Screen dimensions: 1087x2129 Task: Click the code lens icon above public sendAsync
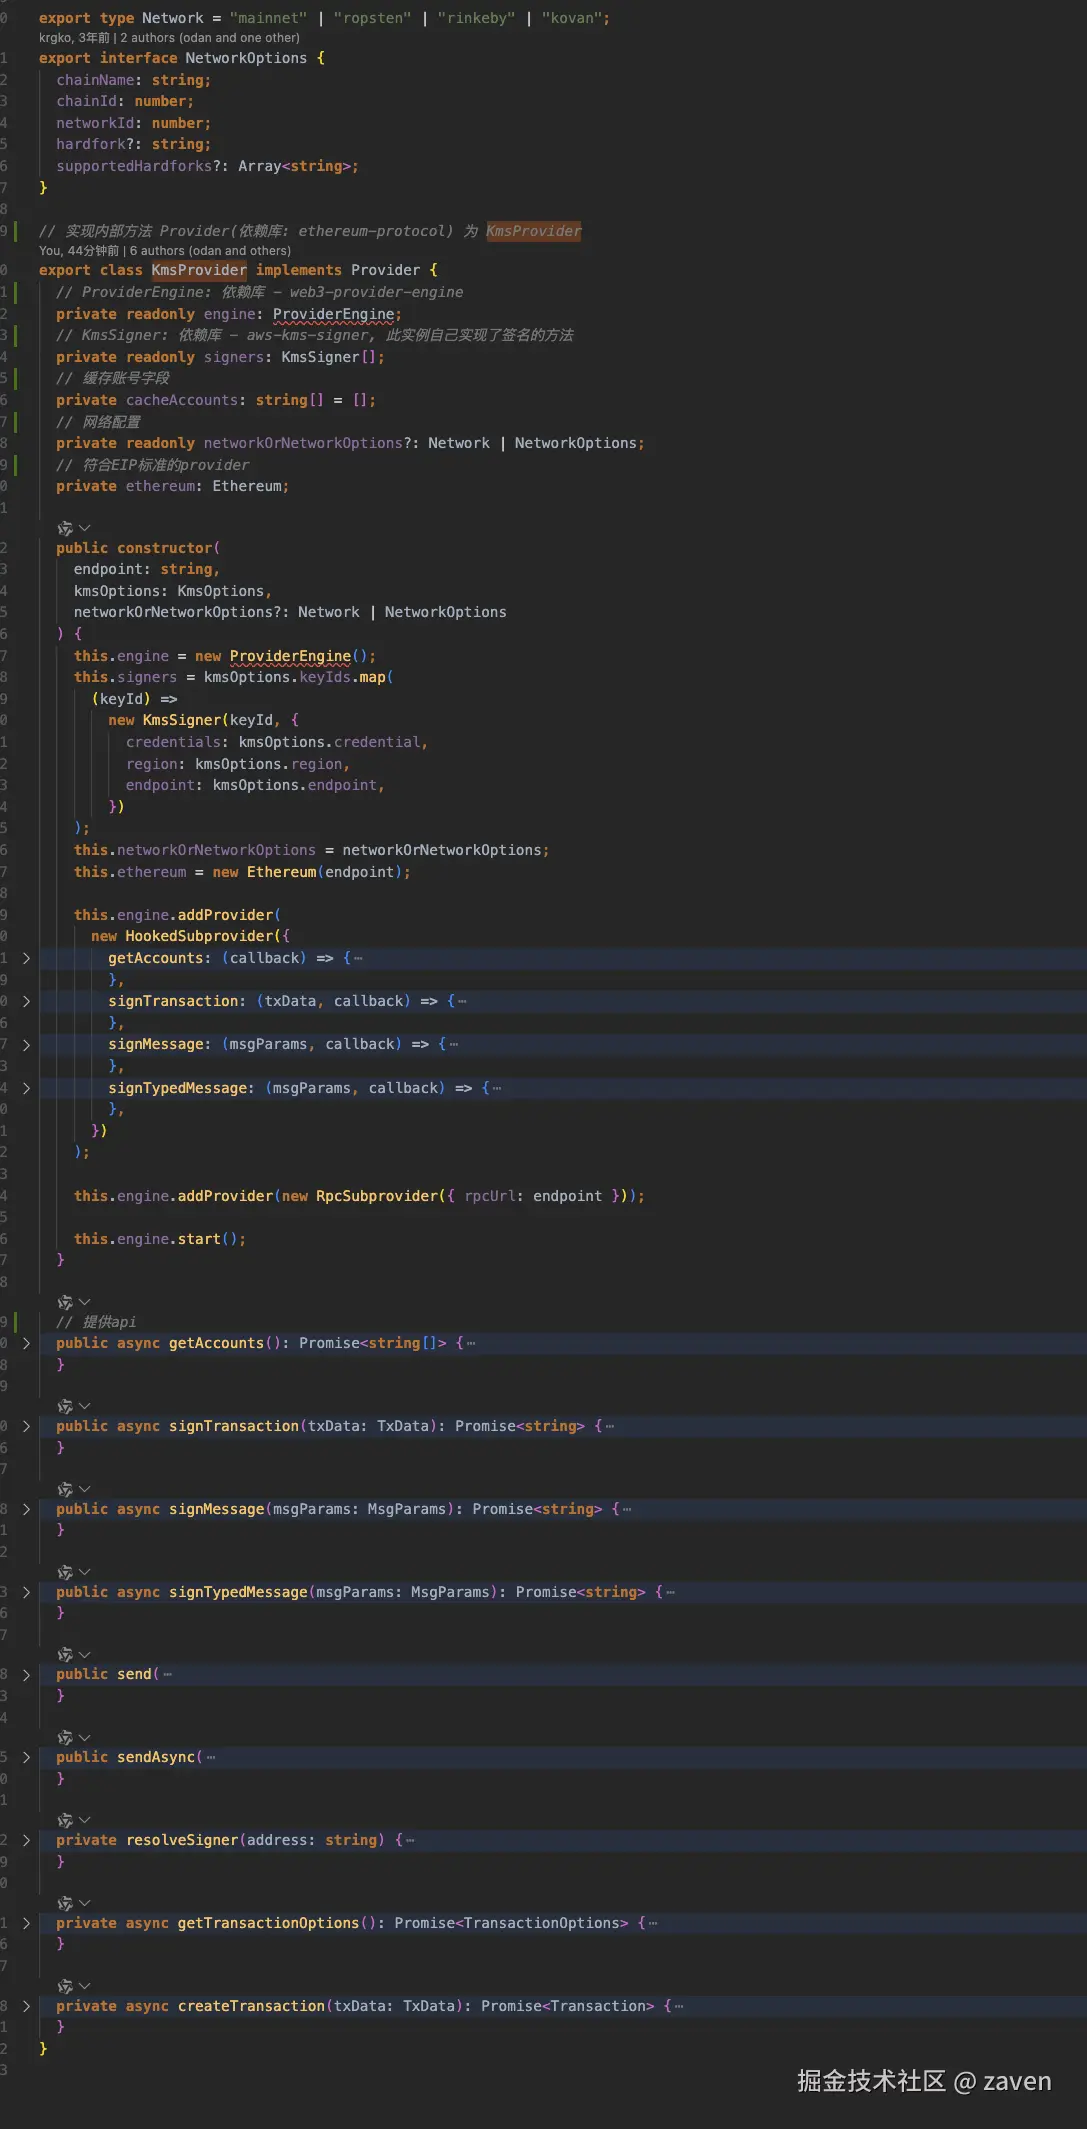65,1737
